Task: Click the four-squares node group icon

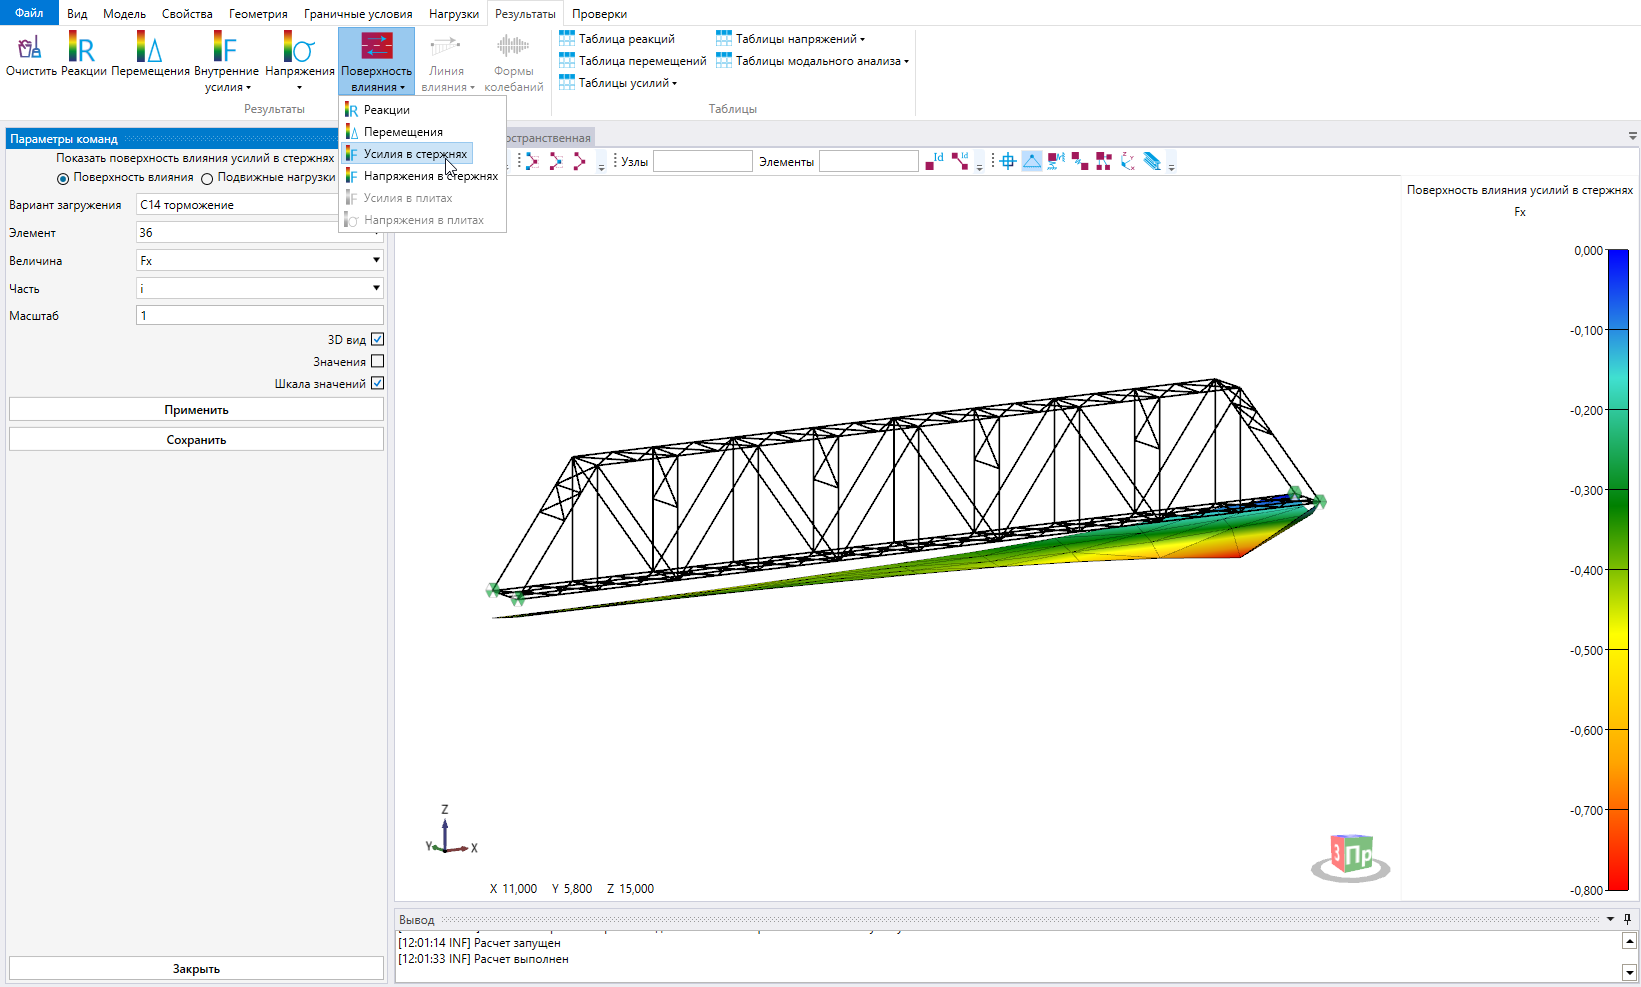Action: click(1104, 161)
